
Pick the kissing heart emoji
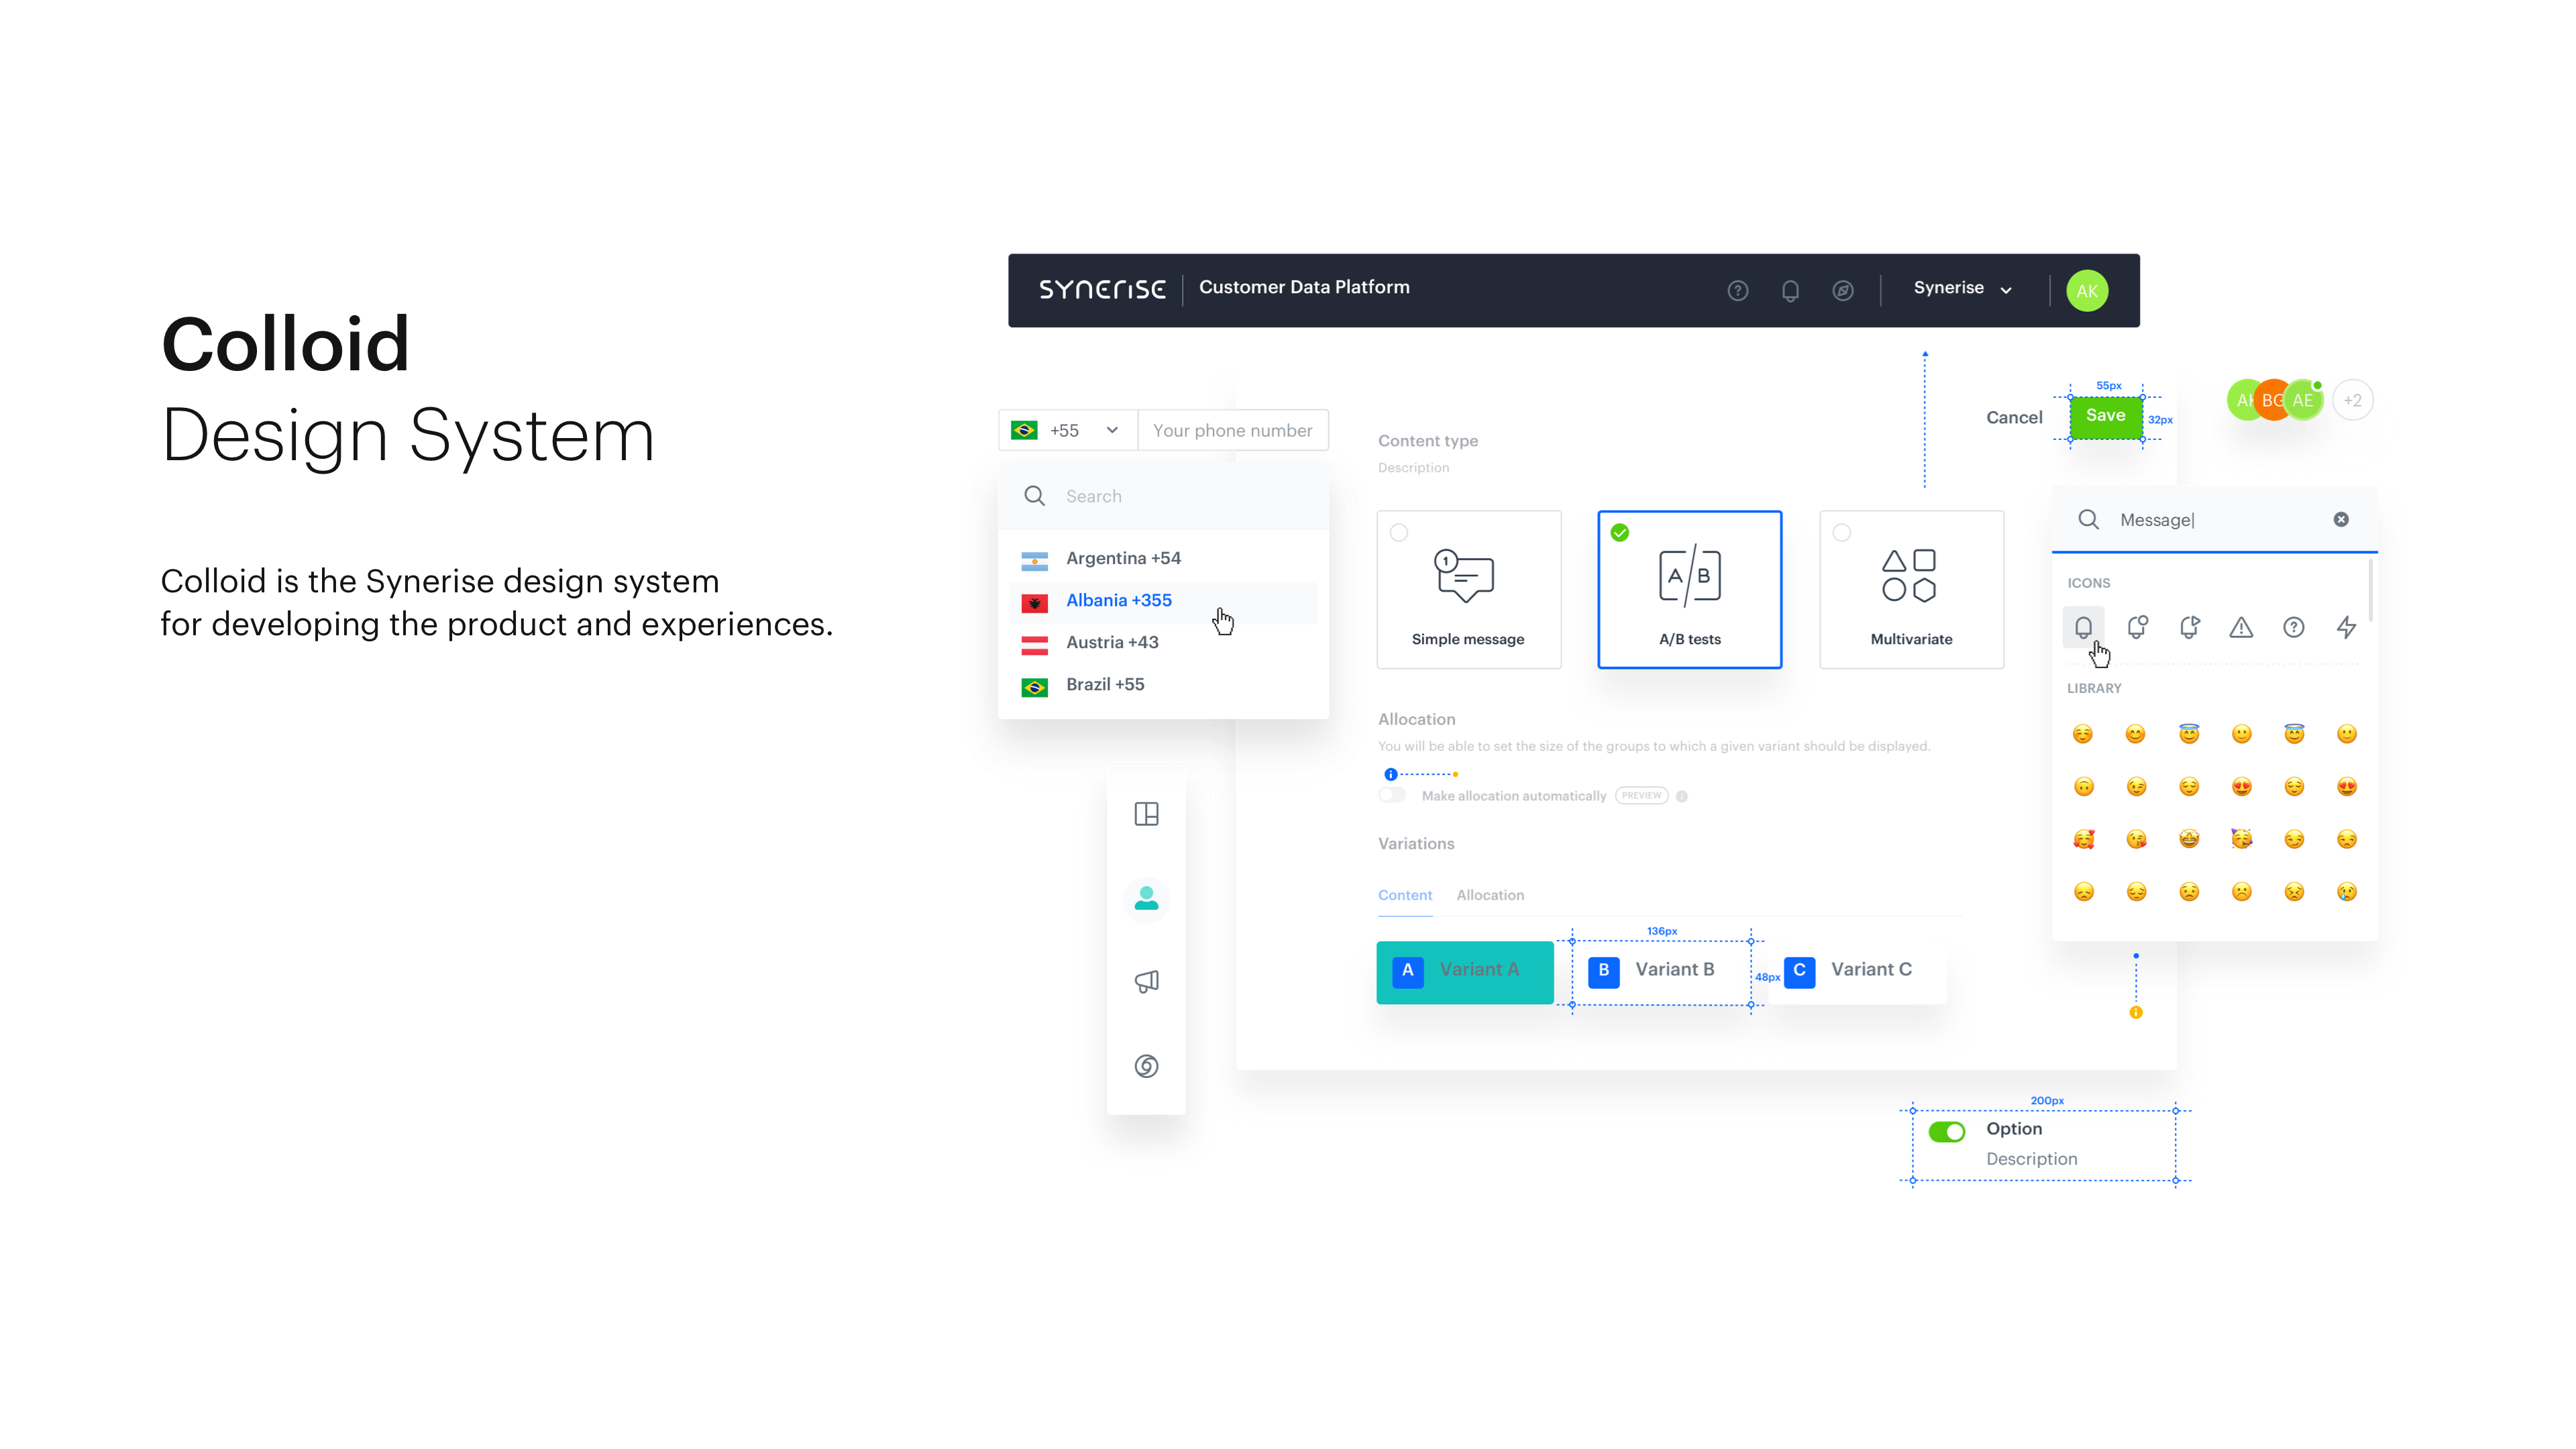tap(2136, 839)
